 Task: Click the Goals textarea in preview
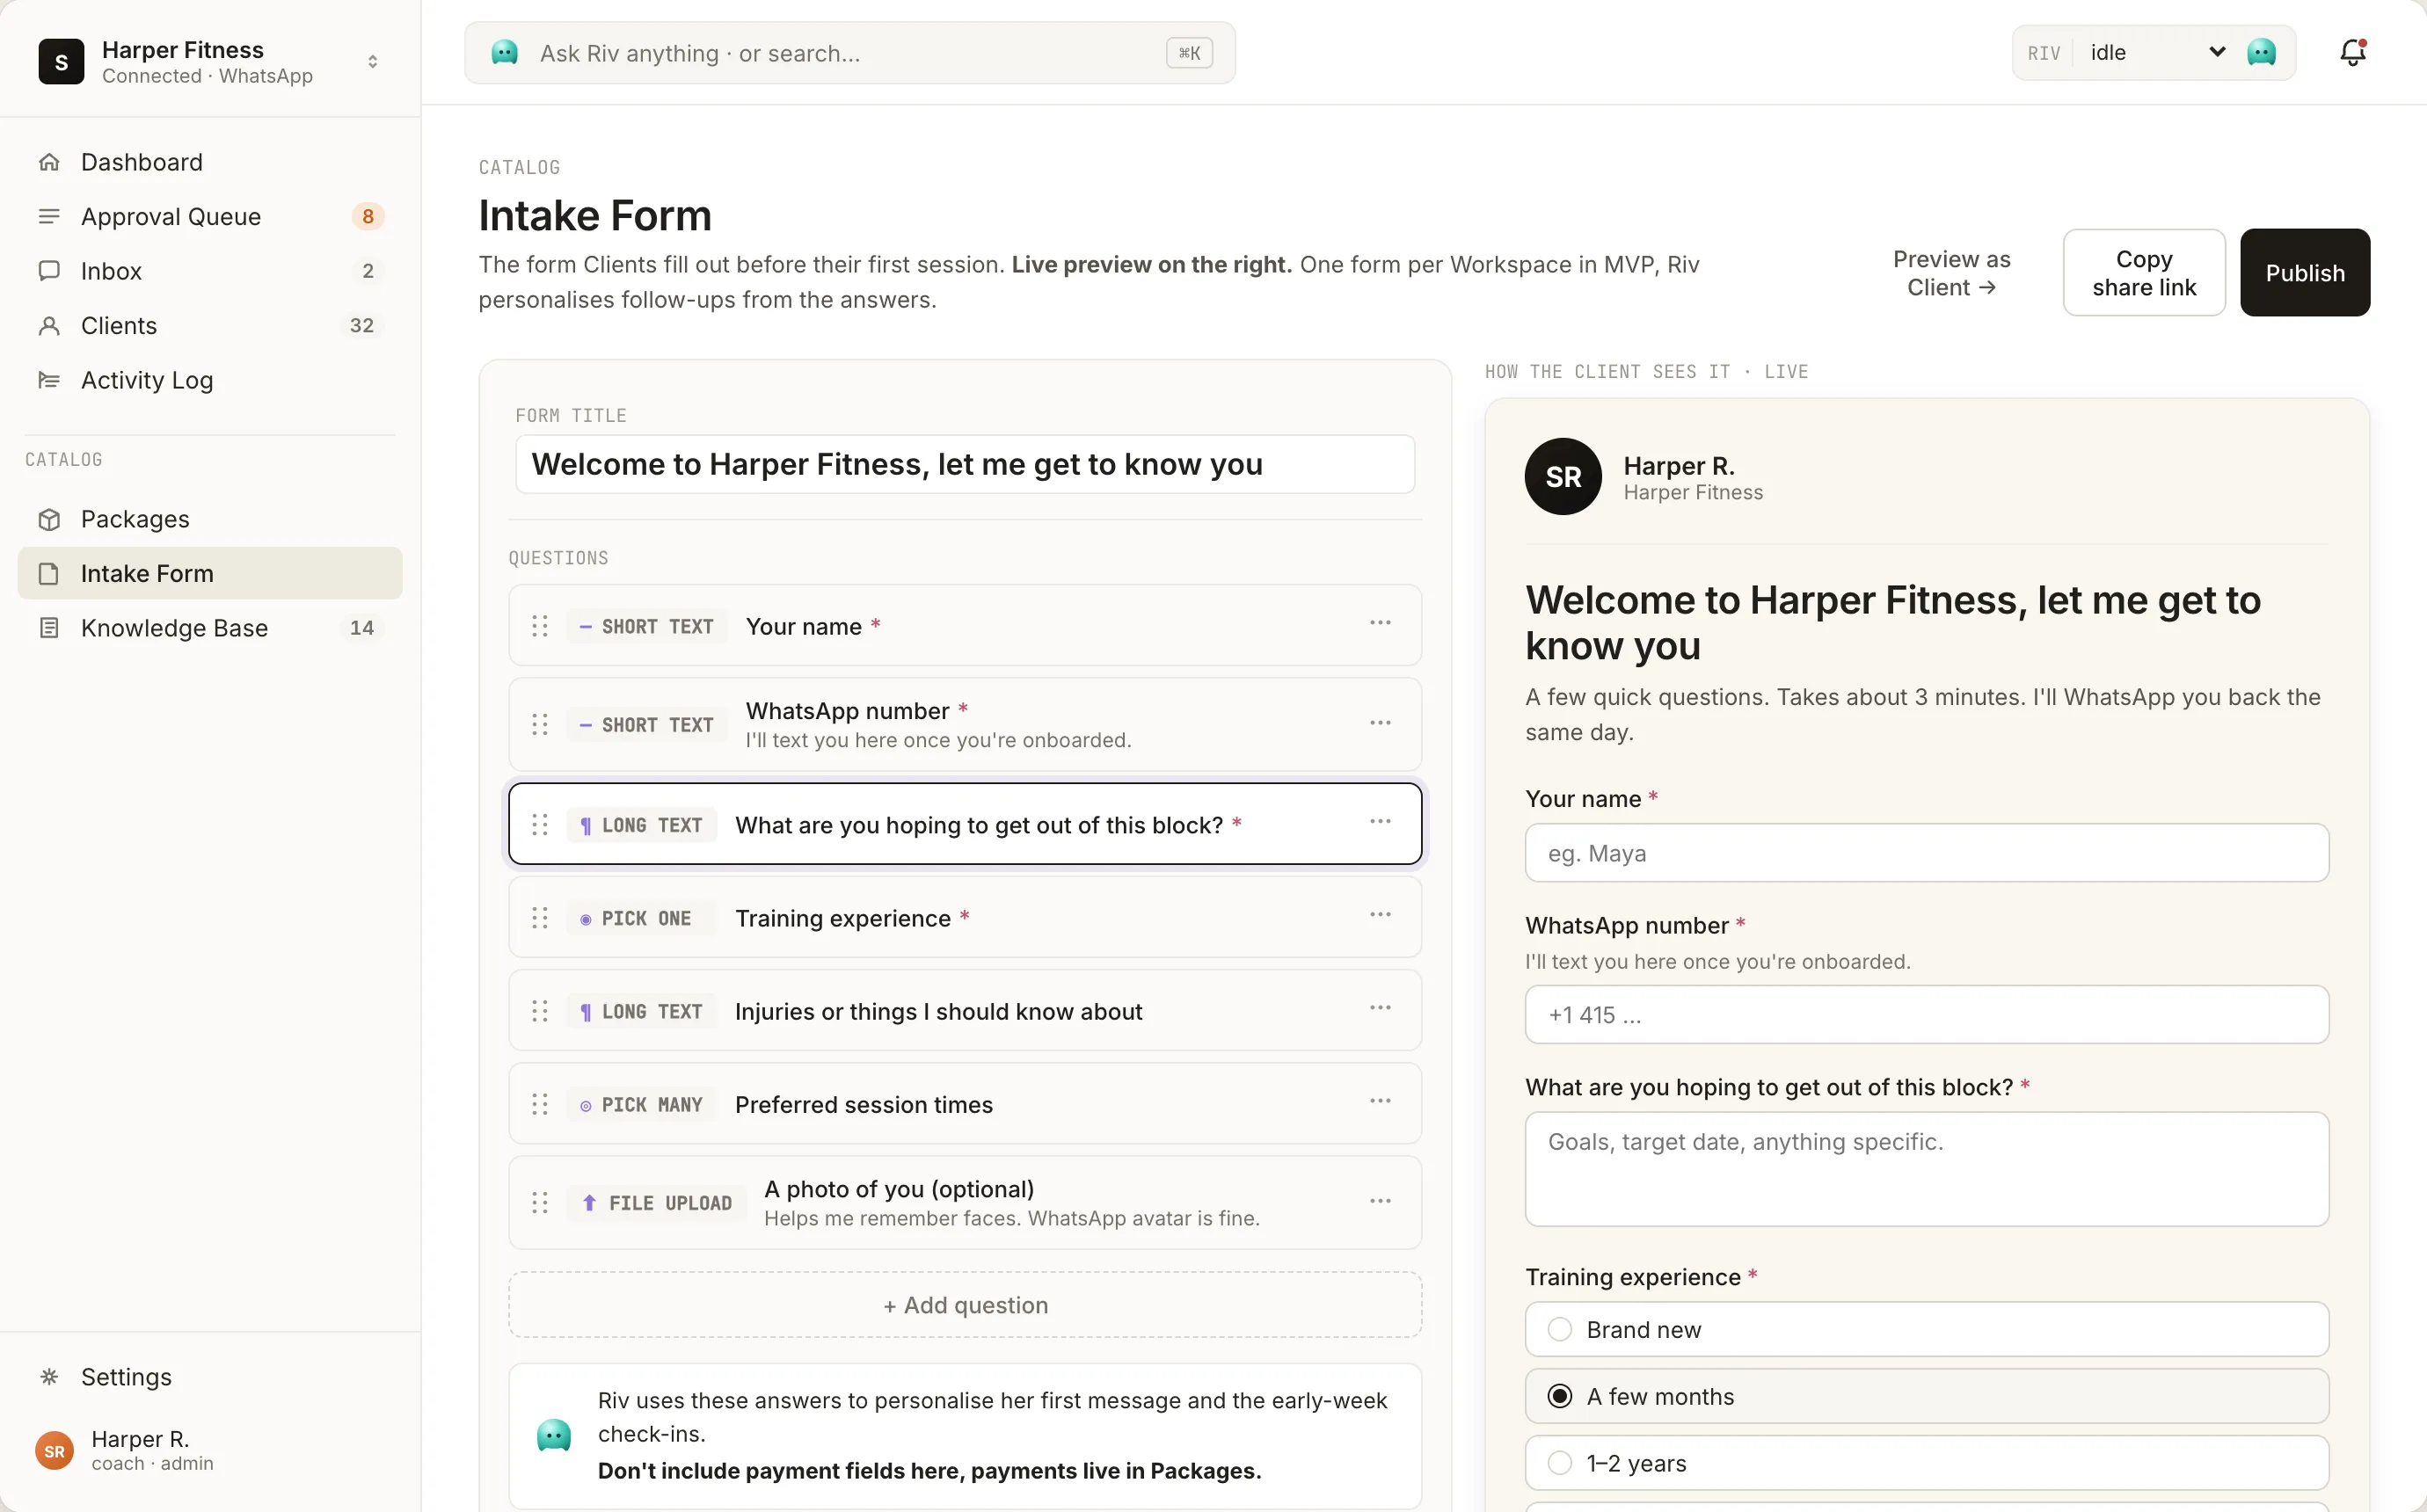point(1927,1169)
